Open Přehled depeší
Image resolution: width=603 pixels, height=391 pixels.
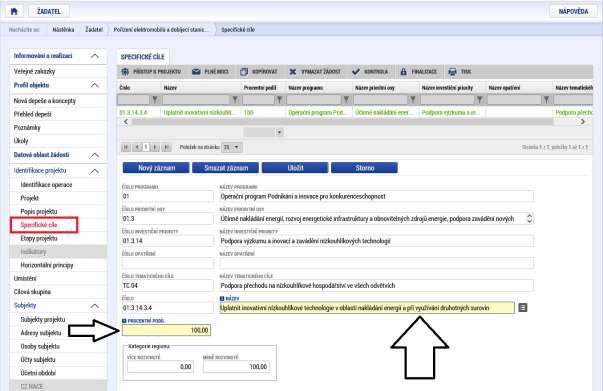click(x=33, y=114)
